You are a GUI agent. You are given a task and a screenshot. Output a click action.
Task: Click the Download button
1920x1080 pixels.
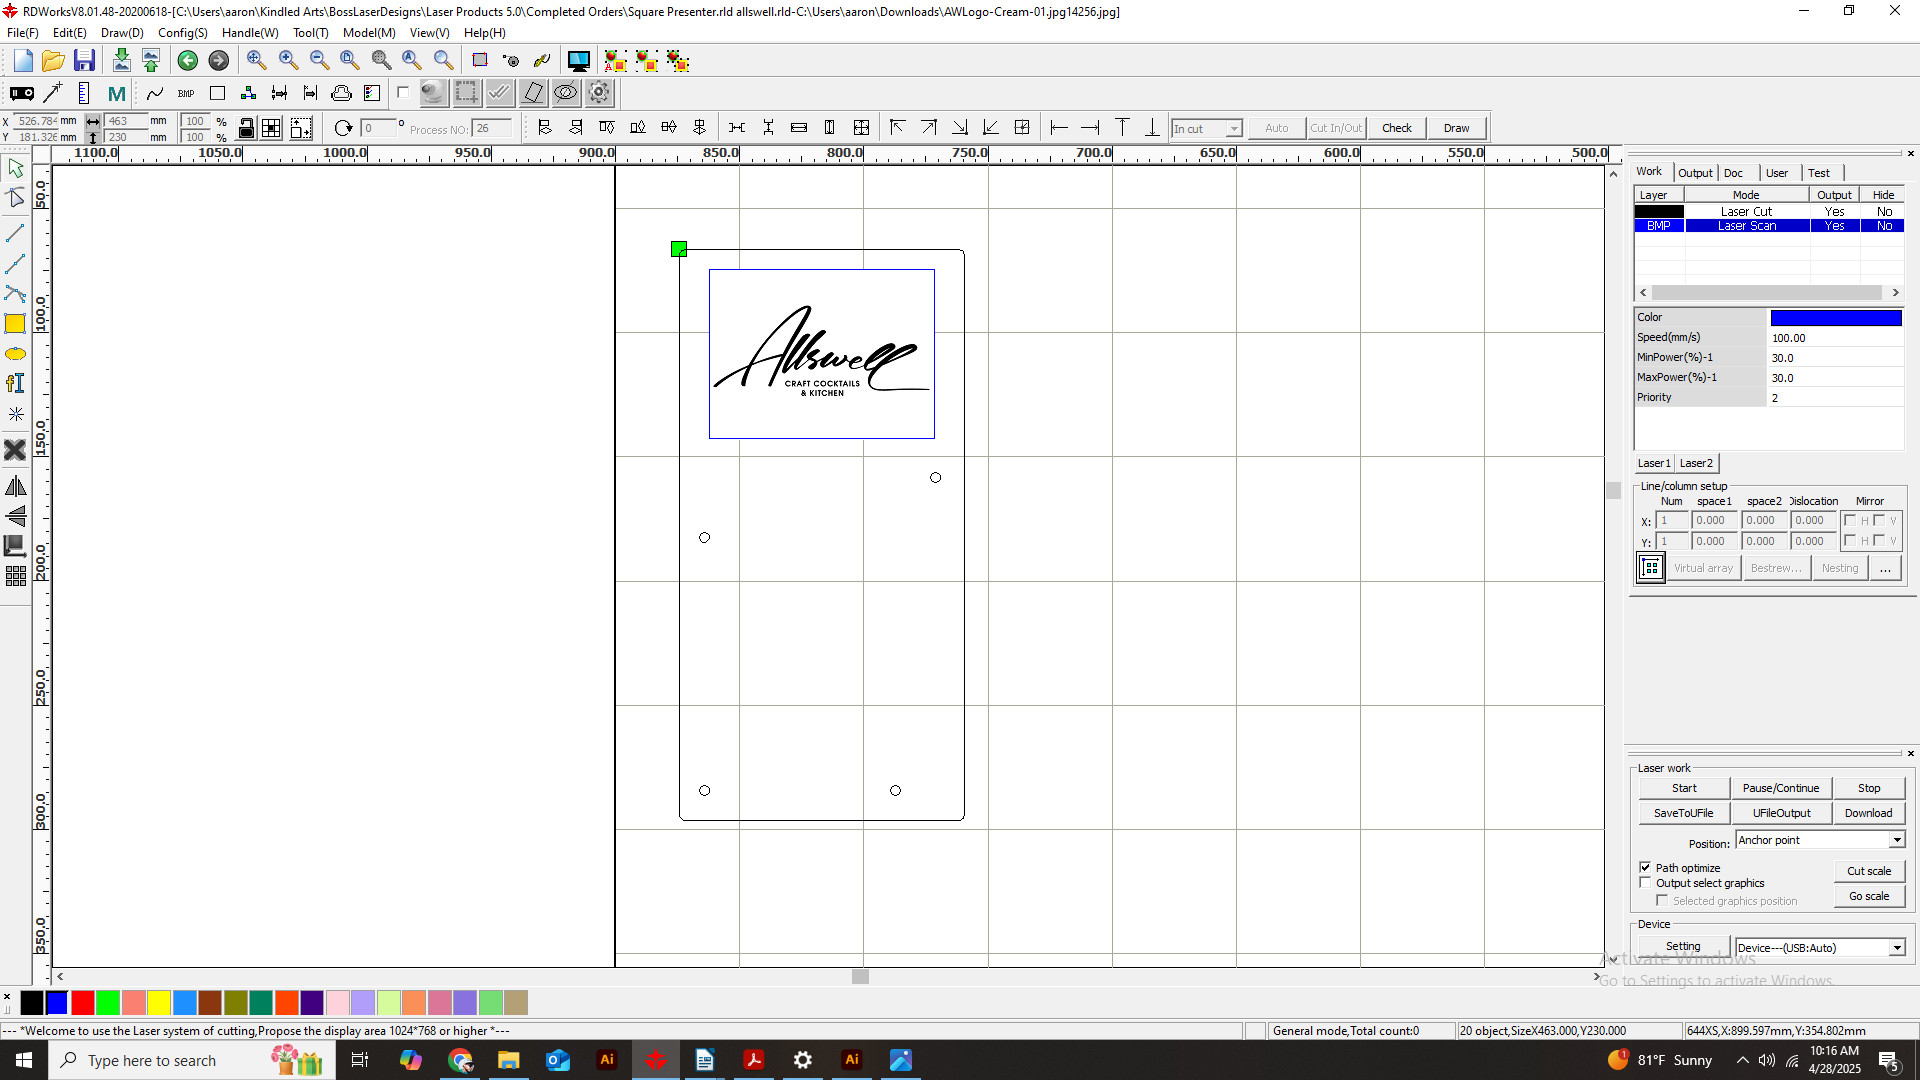coord(1868,813)
